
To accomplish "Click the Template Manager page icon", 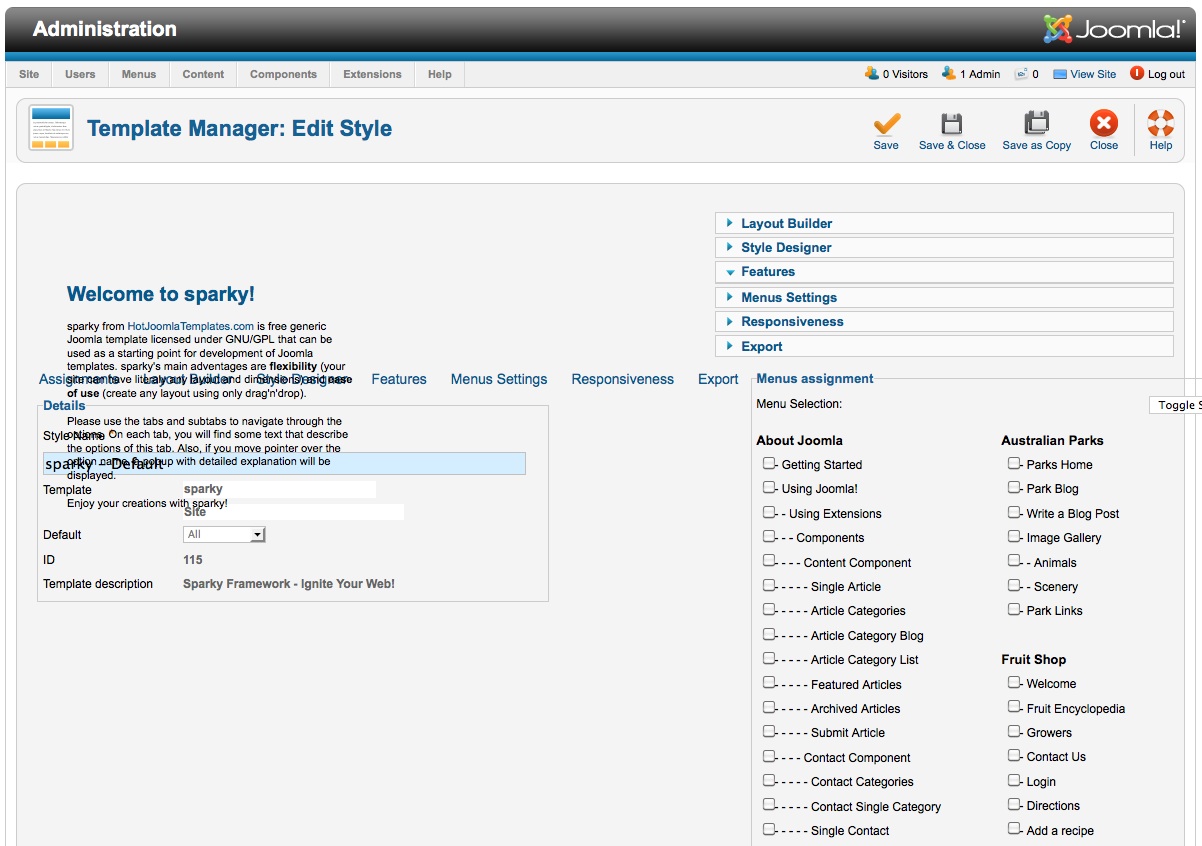I will (51, 128).
